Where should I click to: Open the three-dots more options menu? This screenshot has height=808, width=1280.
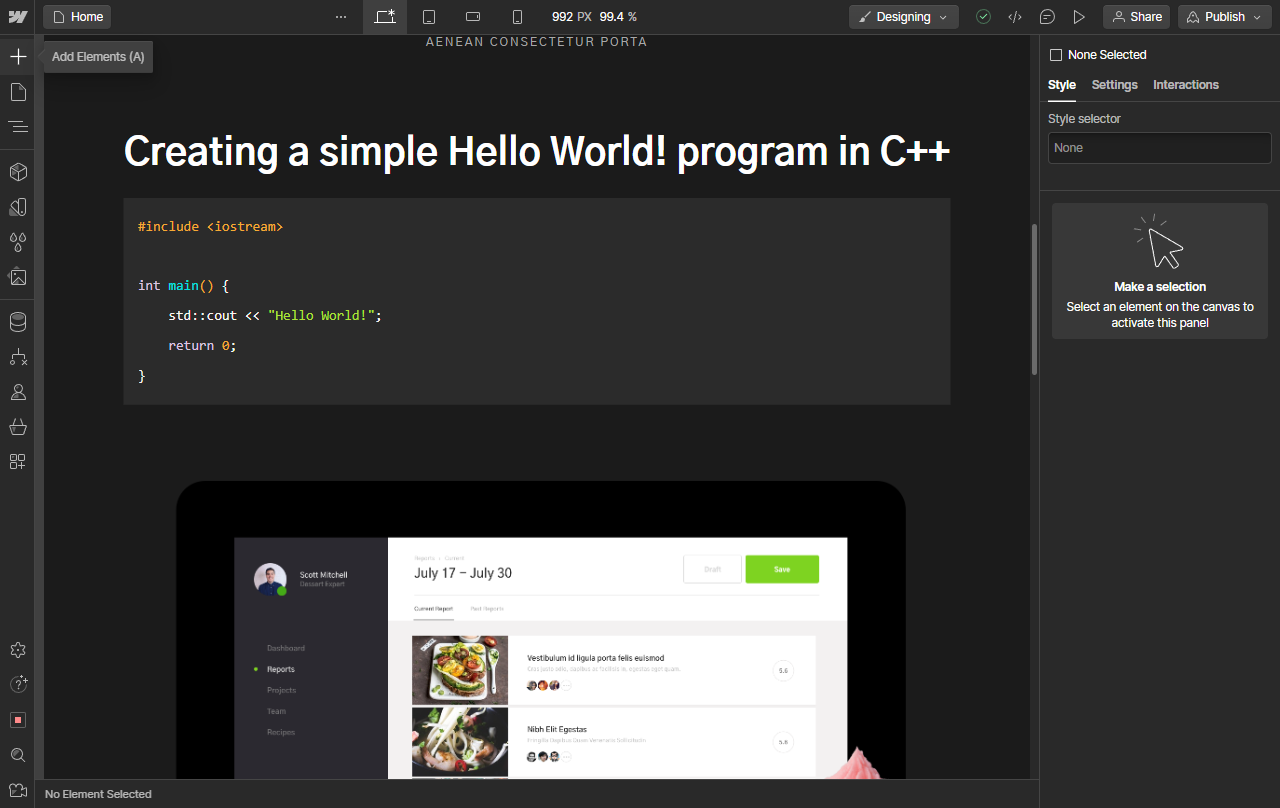pyautogui.click(x=341, y=17)
